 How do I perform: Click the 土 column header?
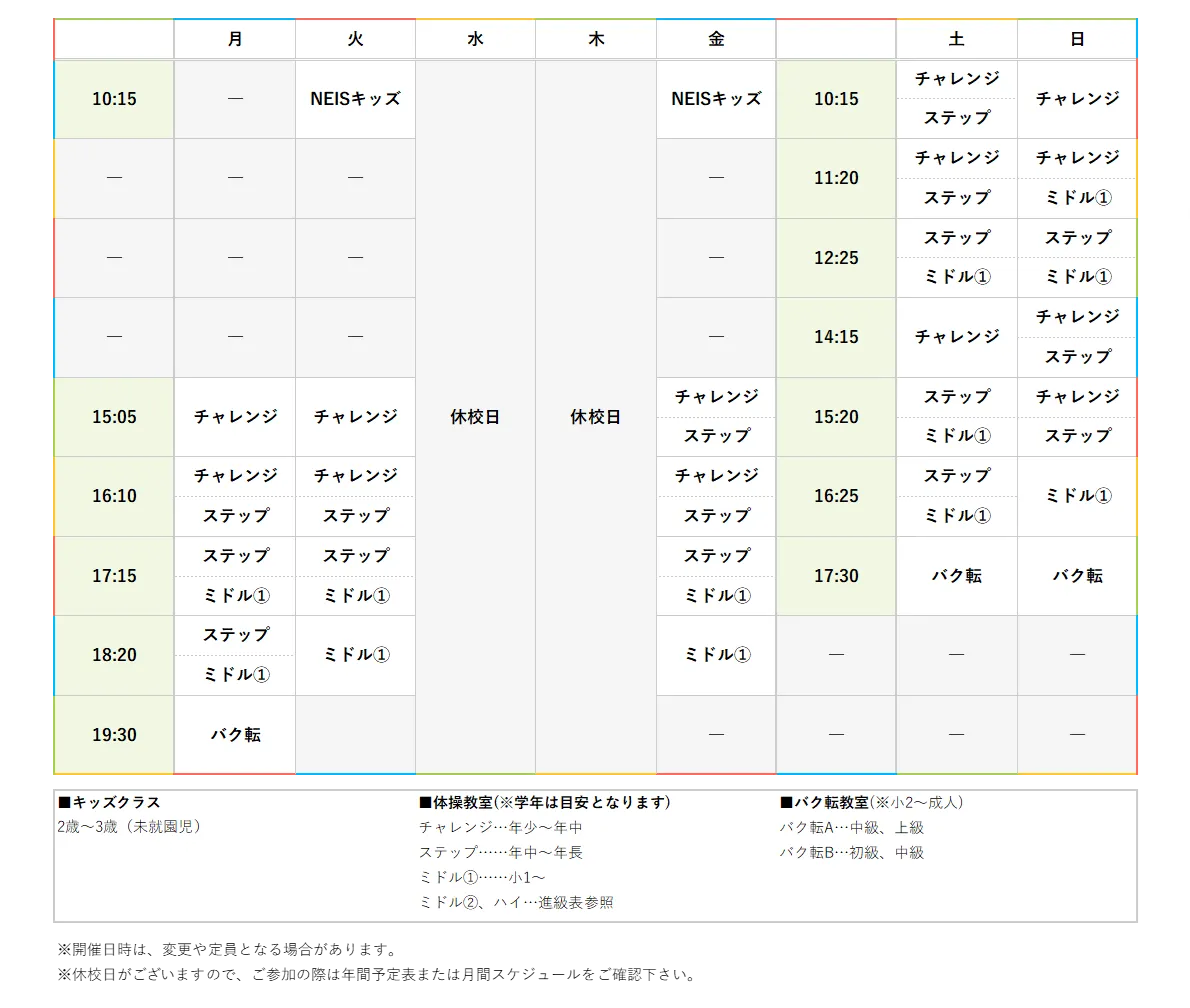[956, 39]
